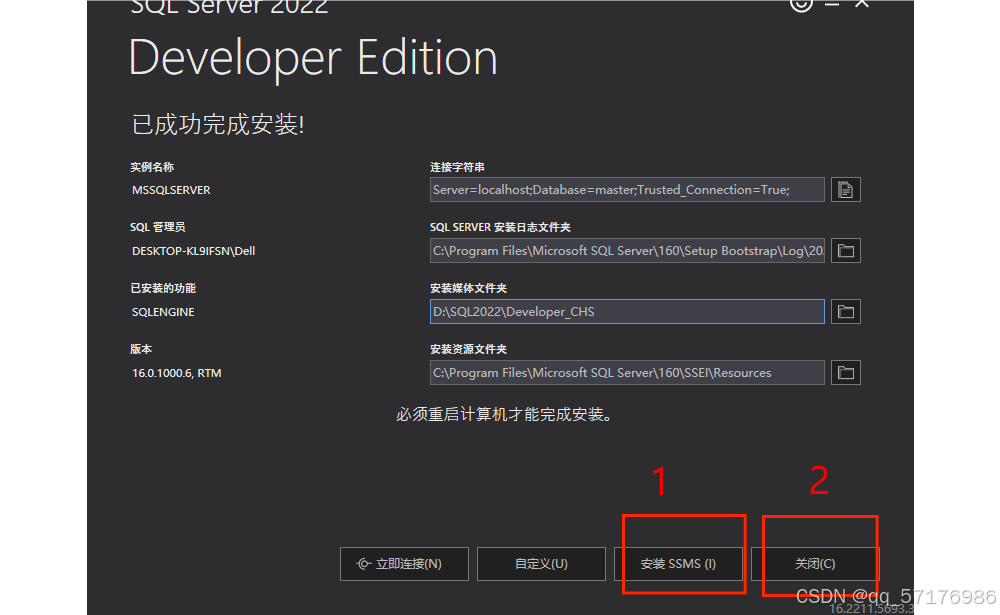Click the 实例名称 label

point(152,167)
